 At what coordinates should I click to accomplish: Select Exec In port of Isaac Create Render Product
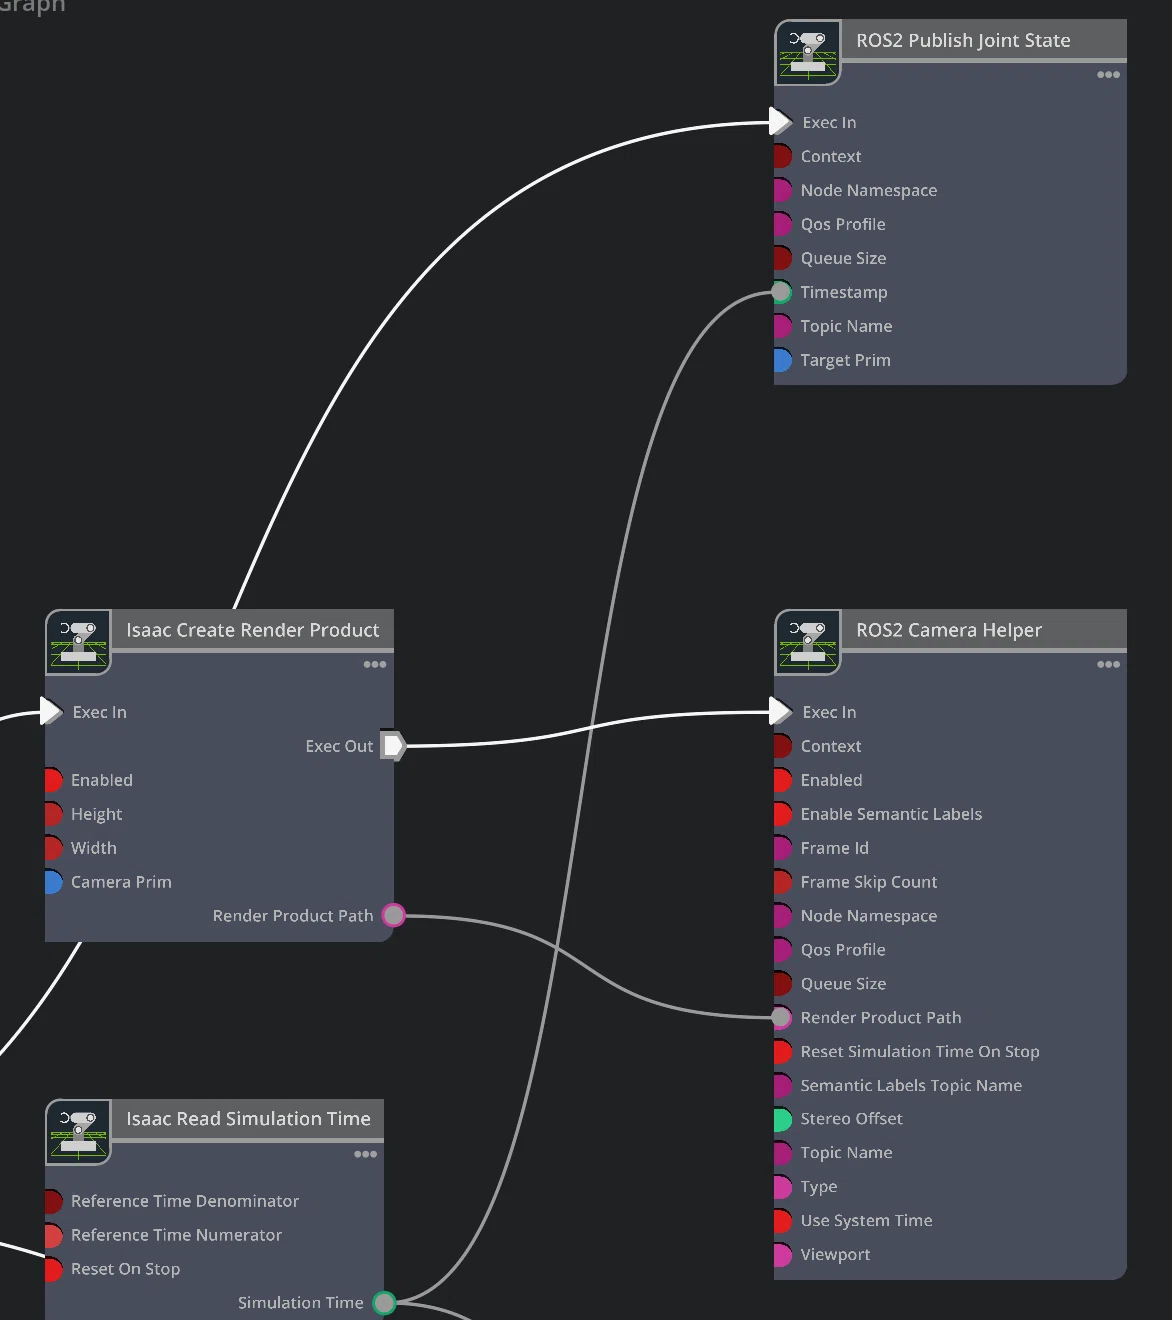(51, 712)
